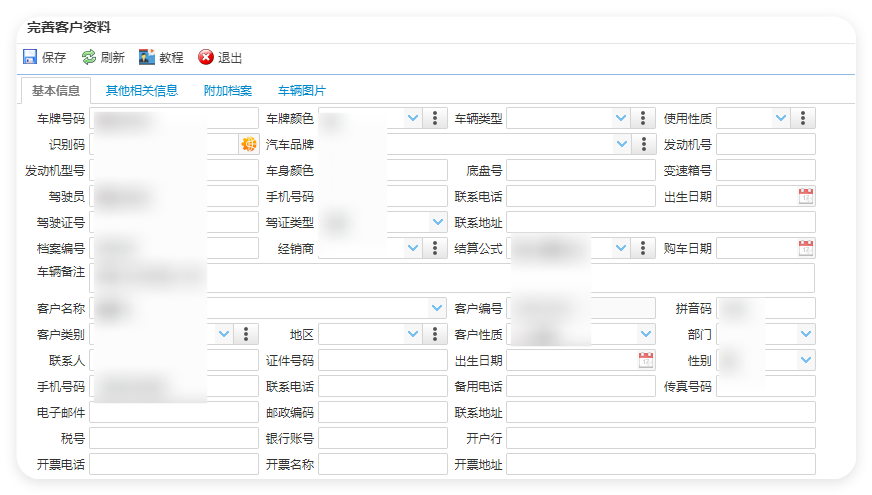Screen dimensions: 872x495
Task: Click the orange icon in 识别码 field
Action: point(249,145)
